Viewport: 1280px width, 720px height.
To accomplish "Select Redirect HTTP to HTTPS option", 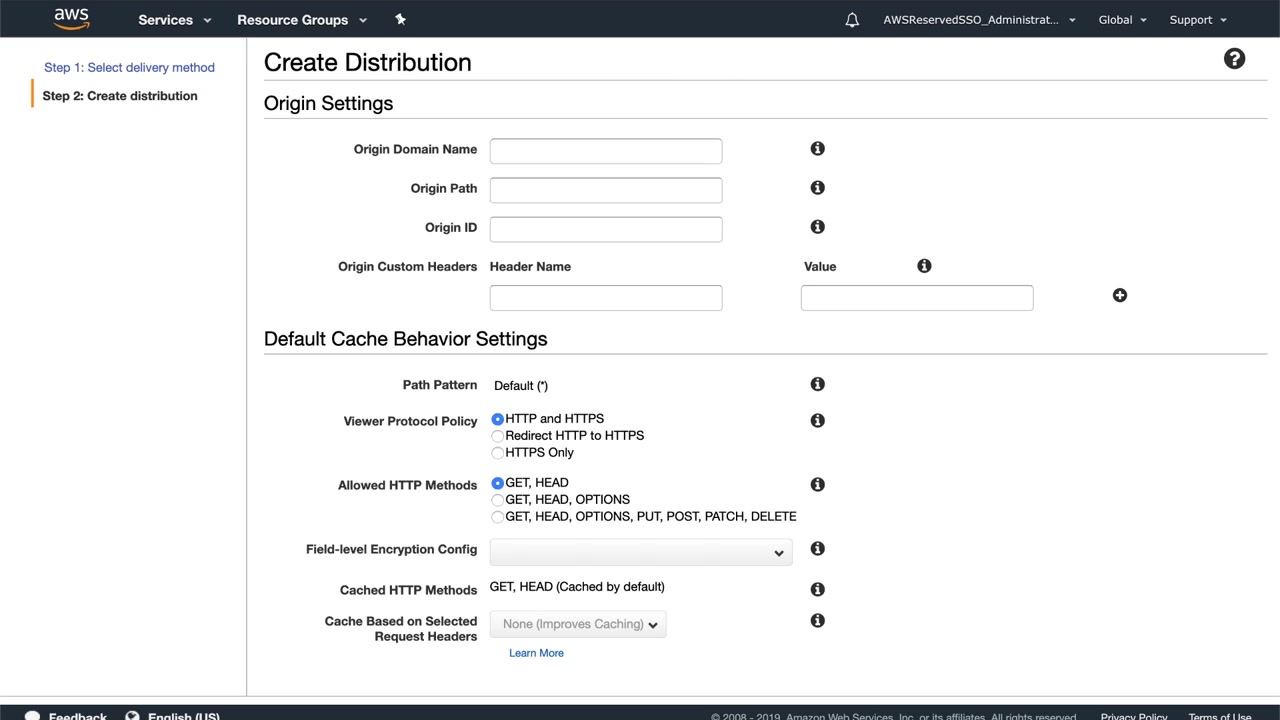I will tap(498, 436).
